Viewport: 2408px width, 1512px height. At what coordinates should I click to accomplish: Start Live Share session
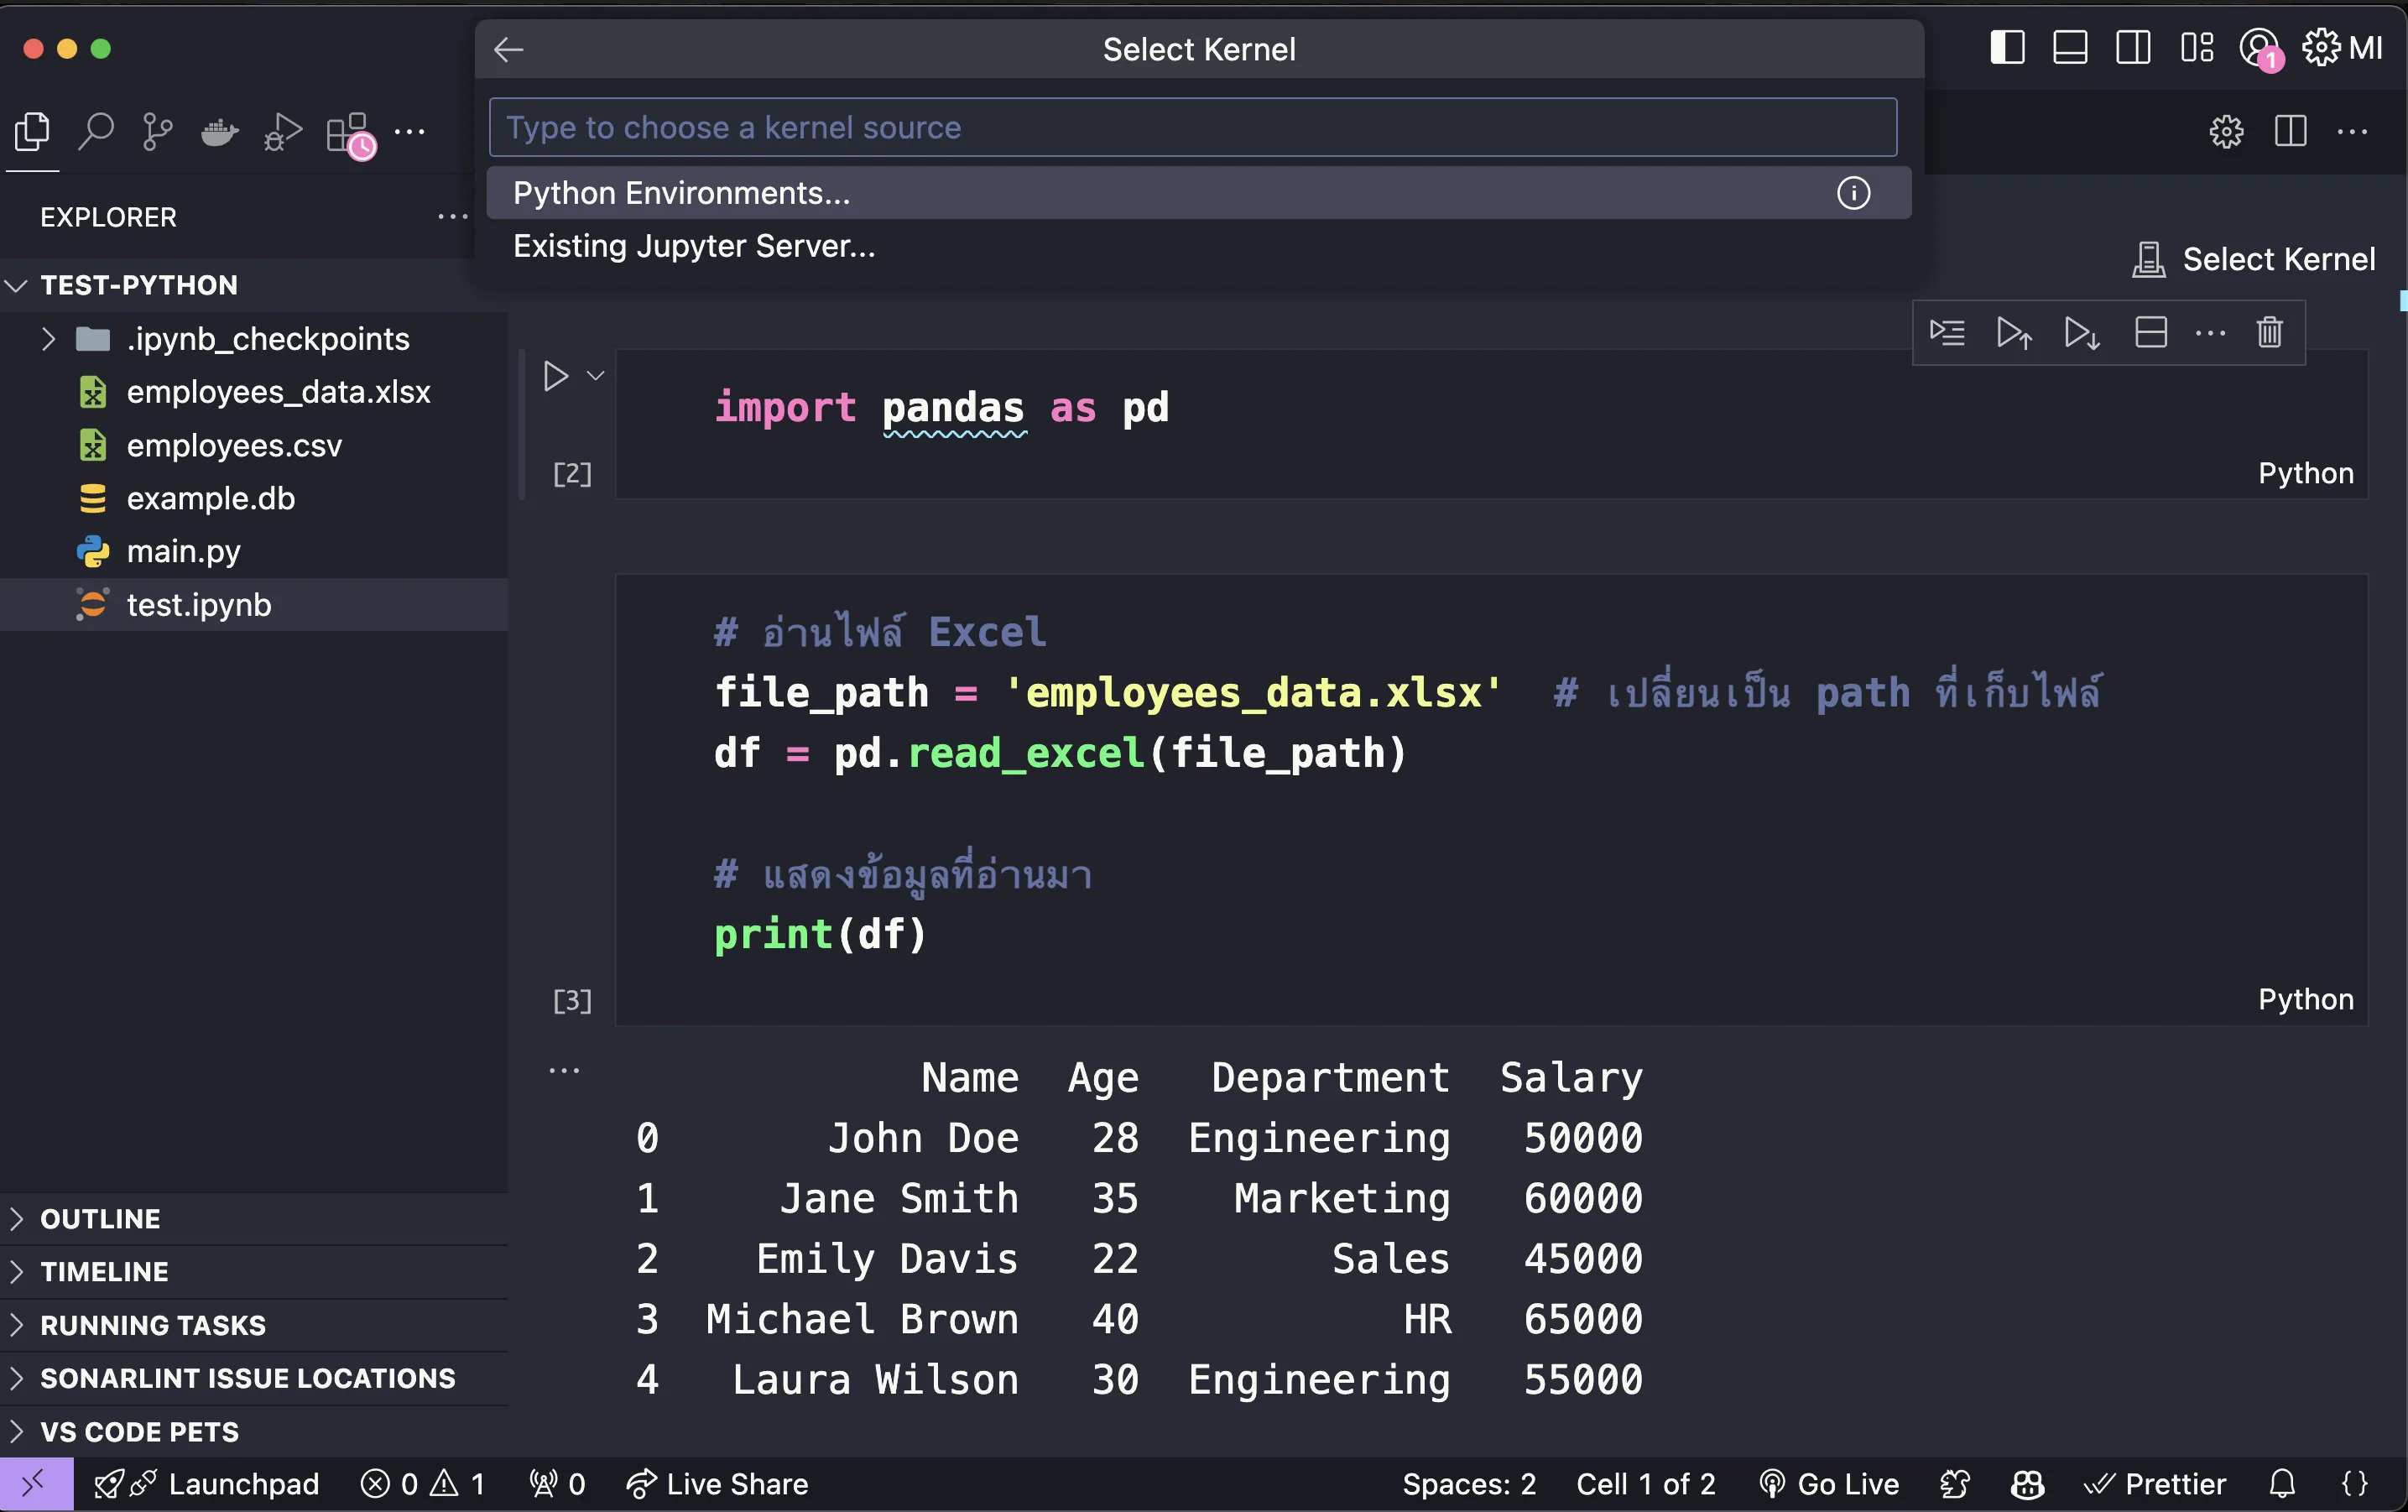716,1484
